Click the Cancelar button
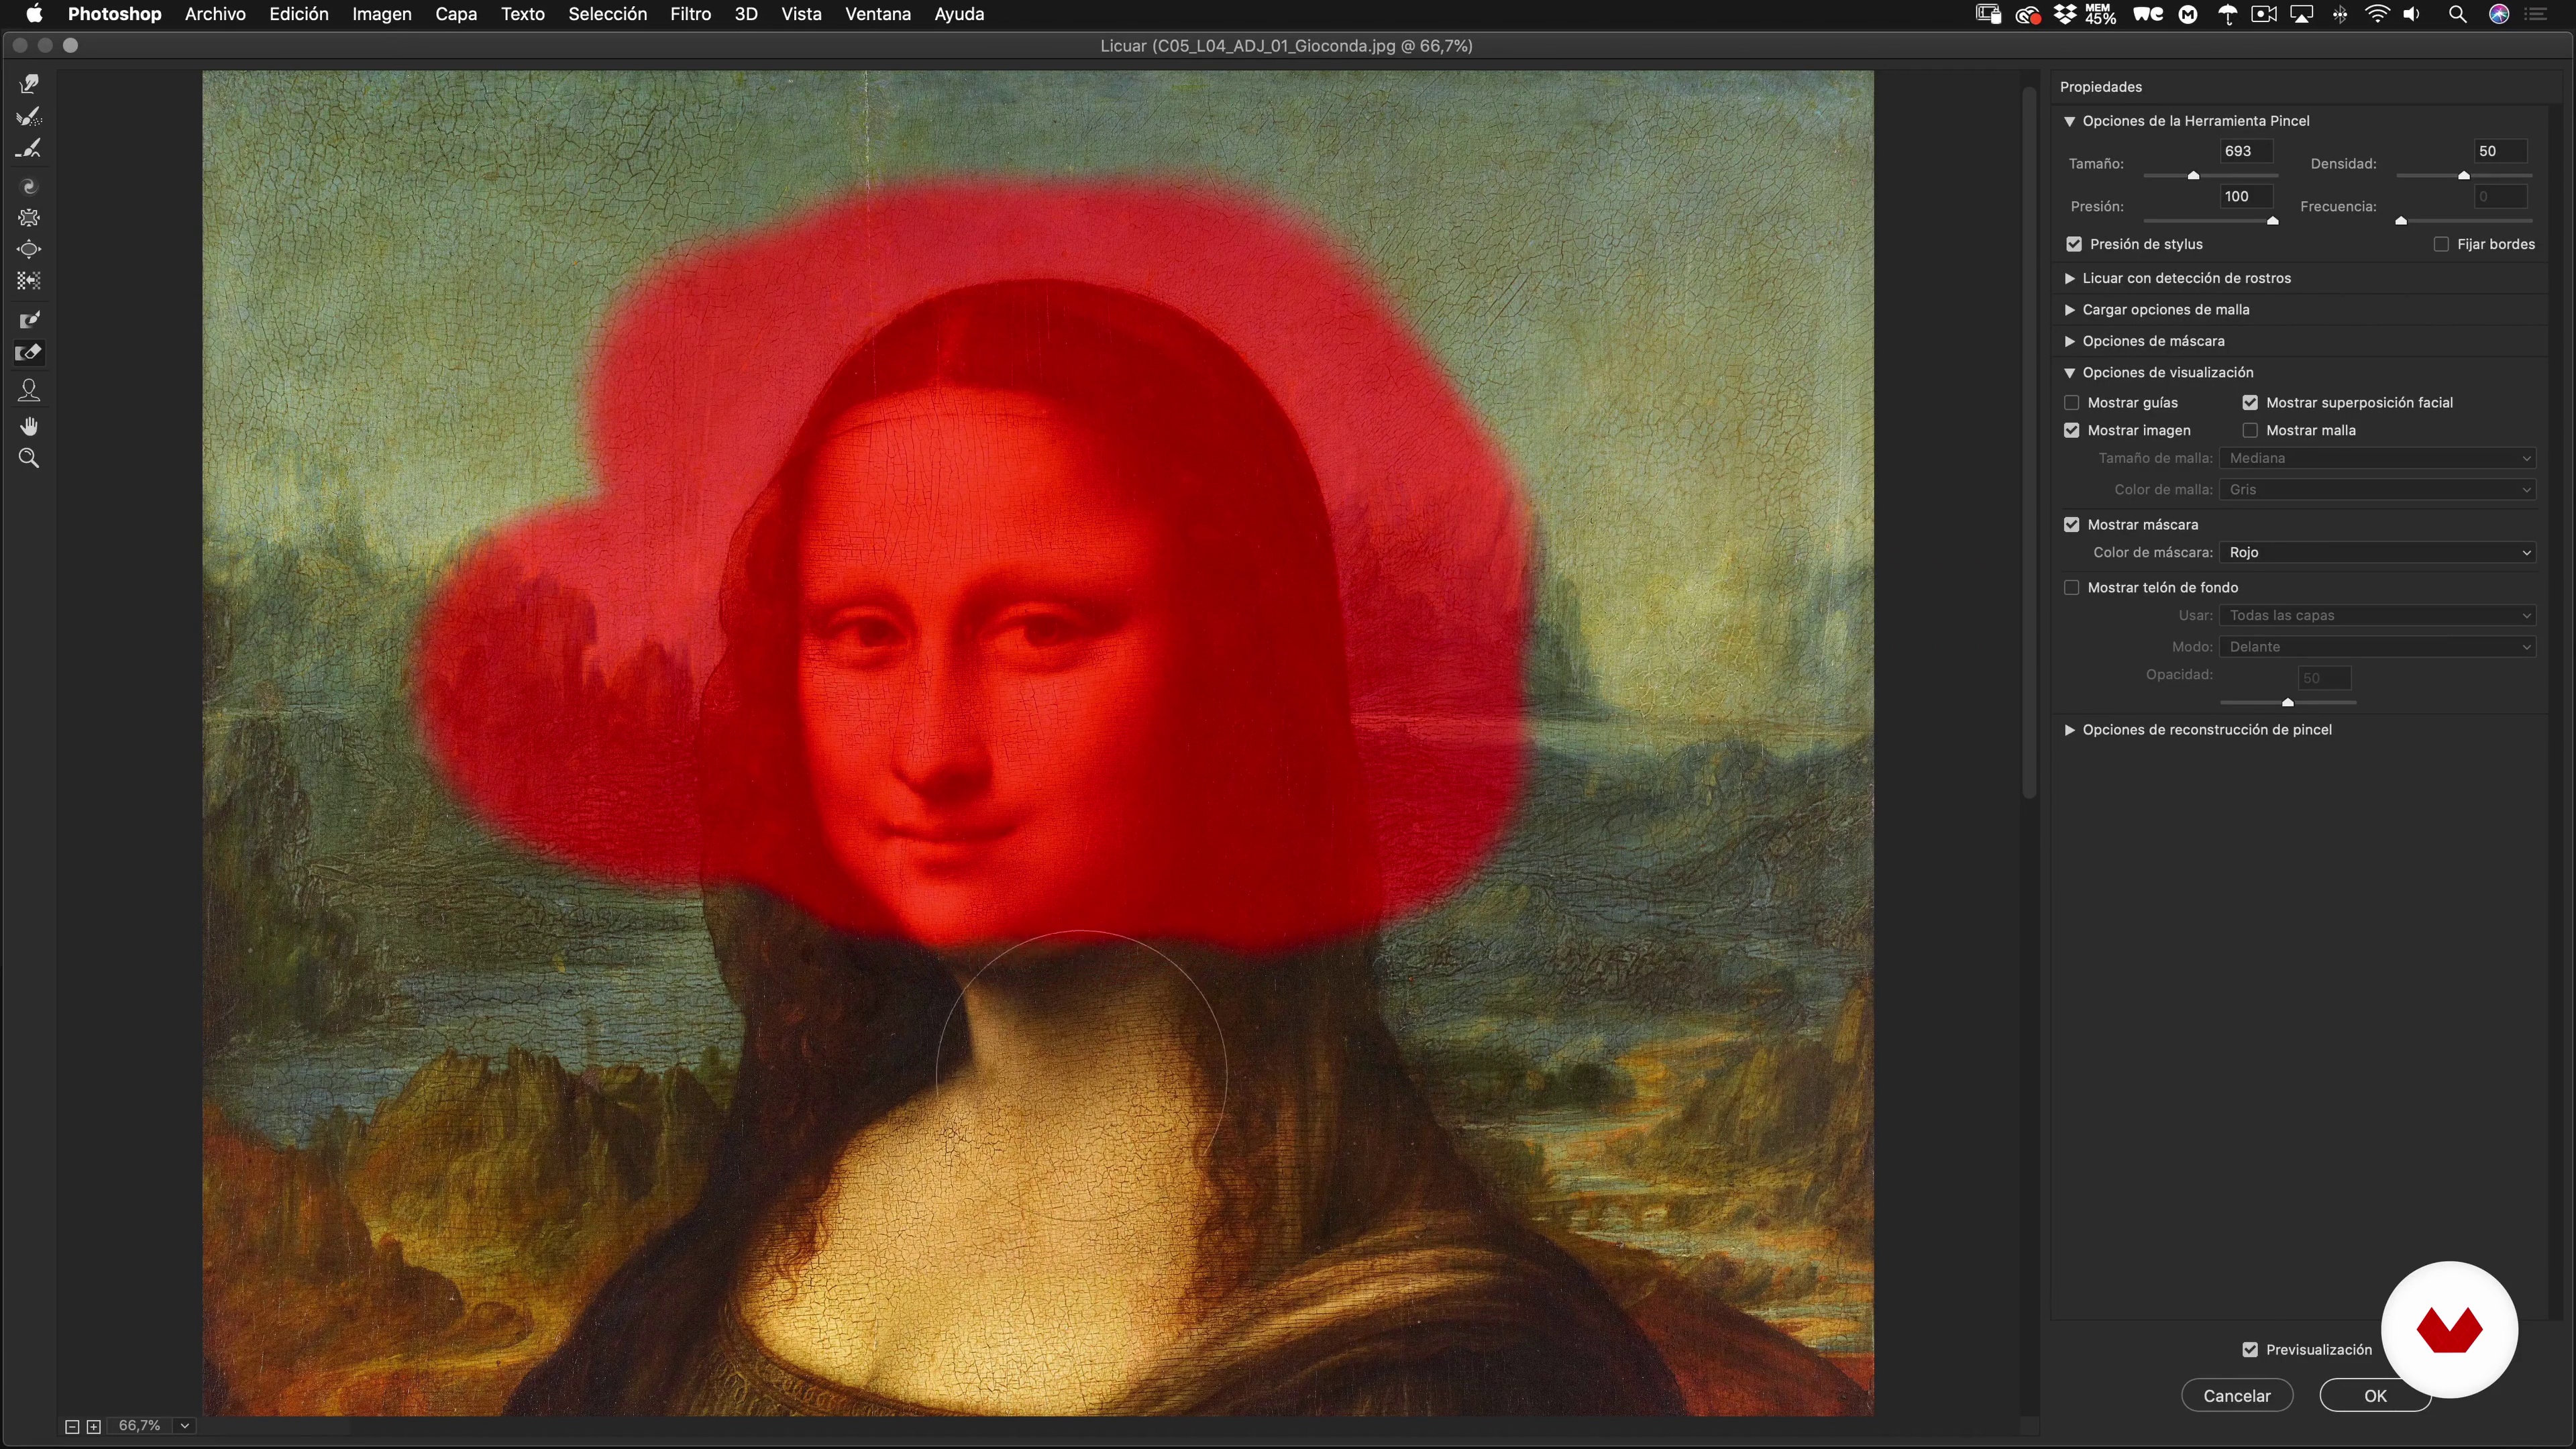 [2237, 1396]
